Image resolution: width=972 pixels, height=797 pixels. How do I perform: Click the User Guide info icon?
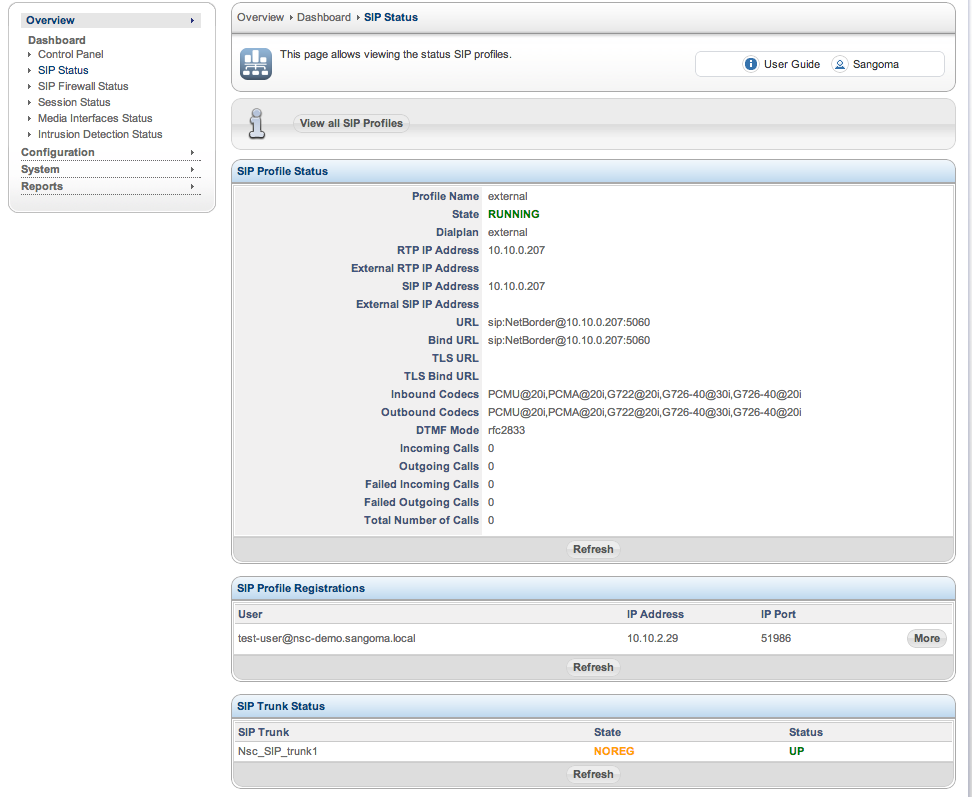point(750,64)
